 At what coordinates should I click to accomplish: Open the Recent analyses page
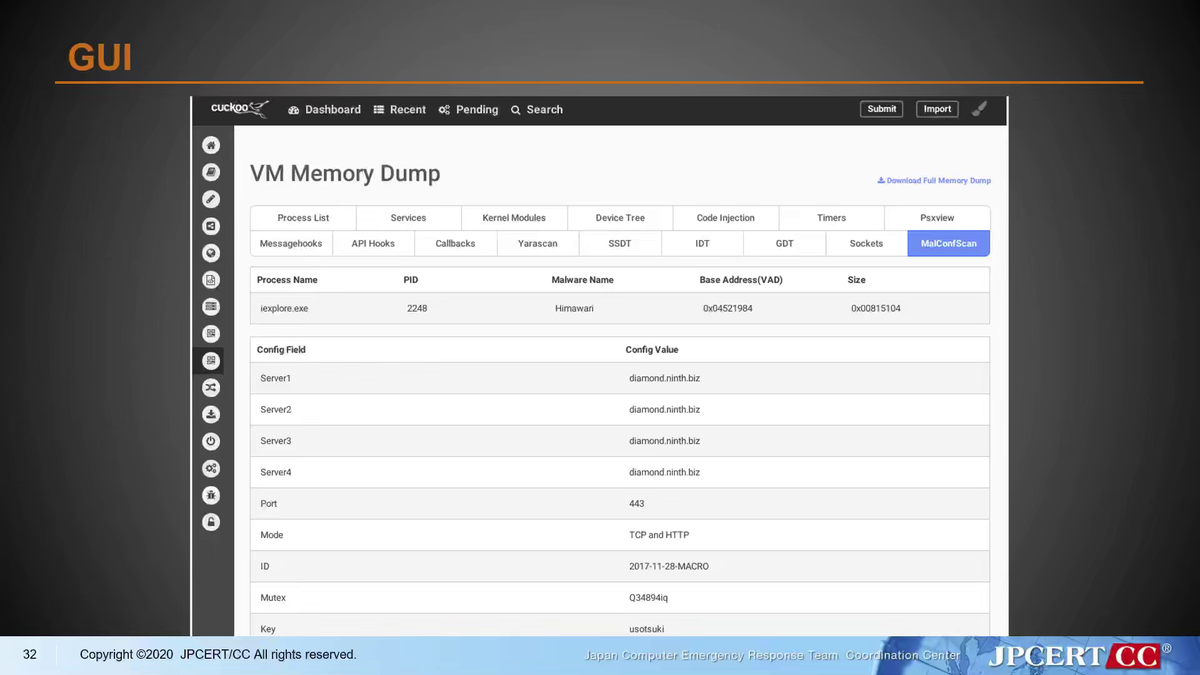[x=400, y=110]
